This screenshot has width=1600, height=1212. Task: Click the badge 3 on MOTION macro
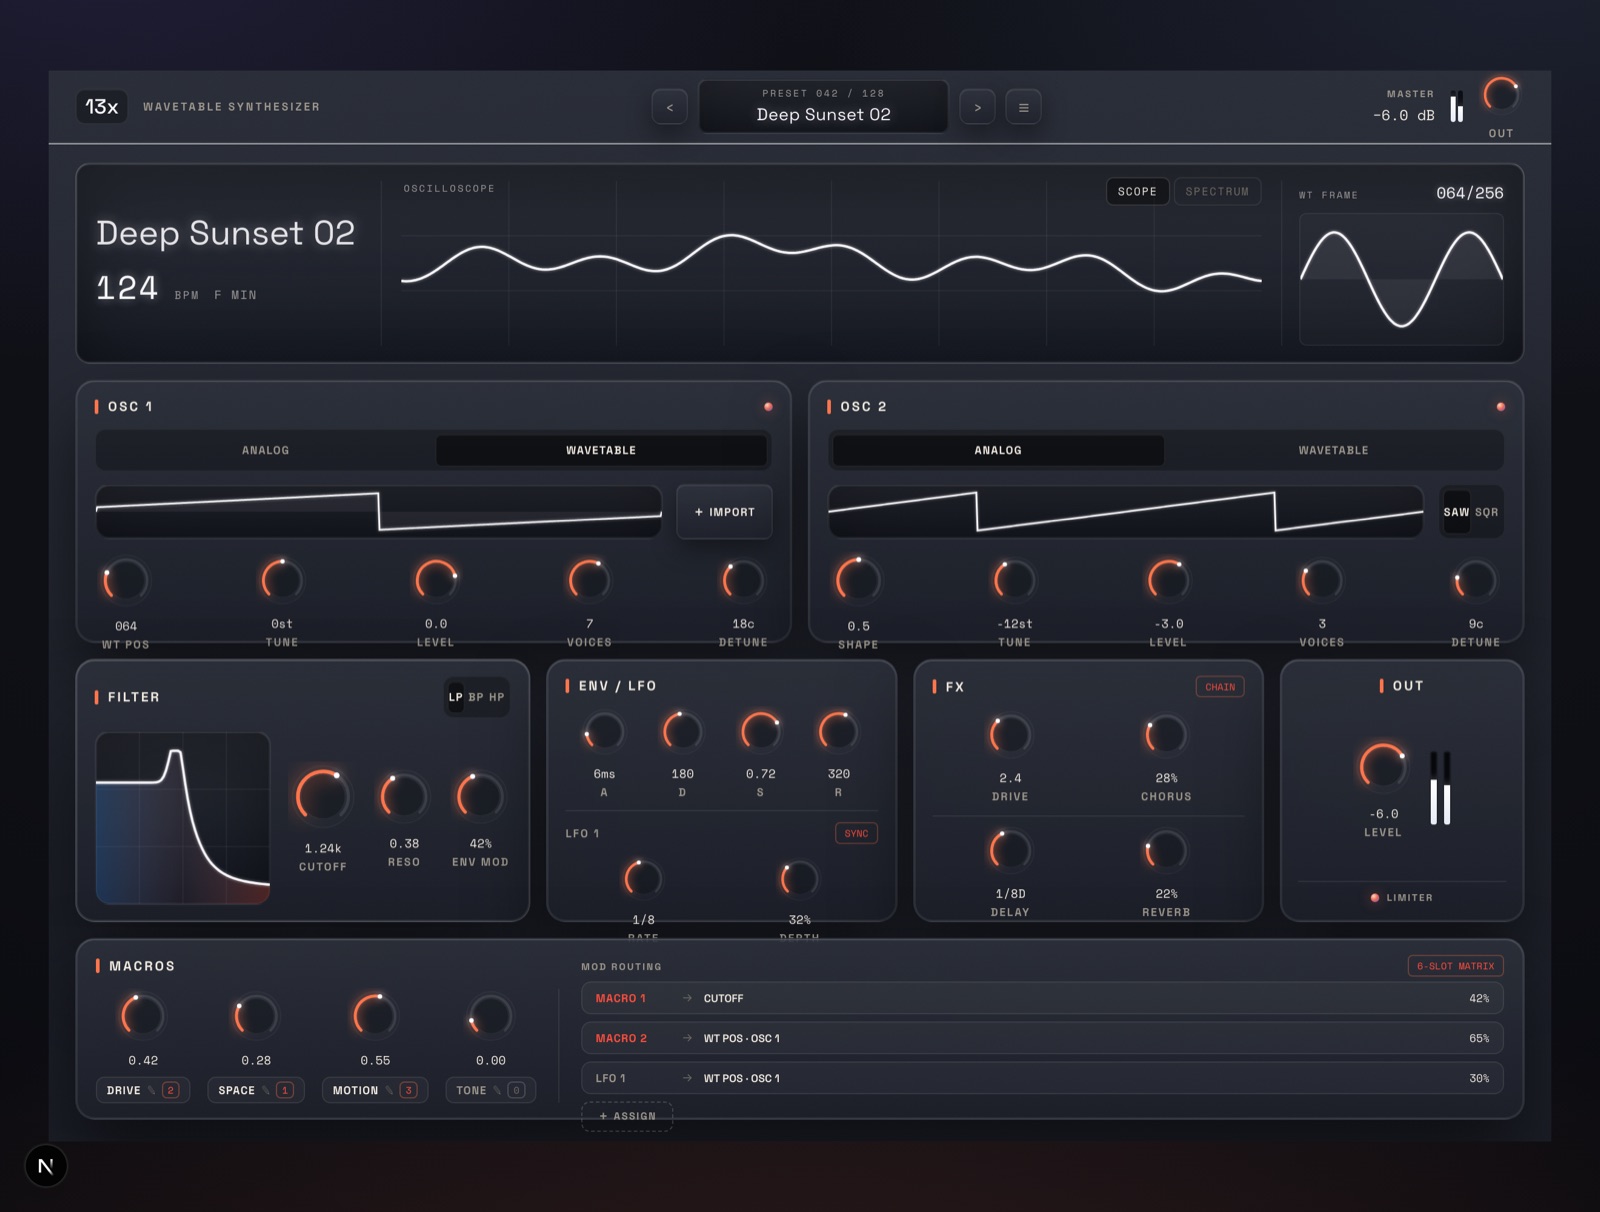coord(408,1090)
